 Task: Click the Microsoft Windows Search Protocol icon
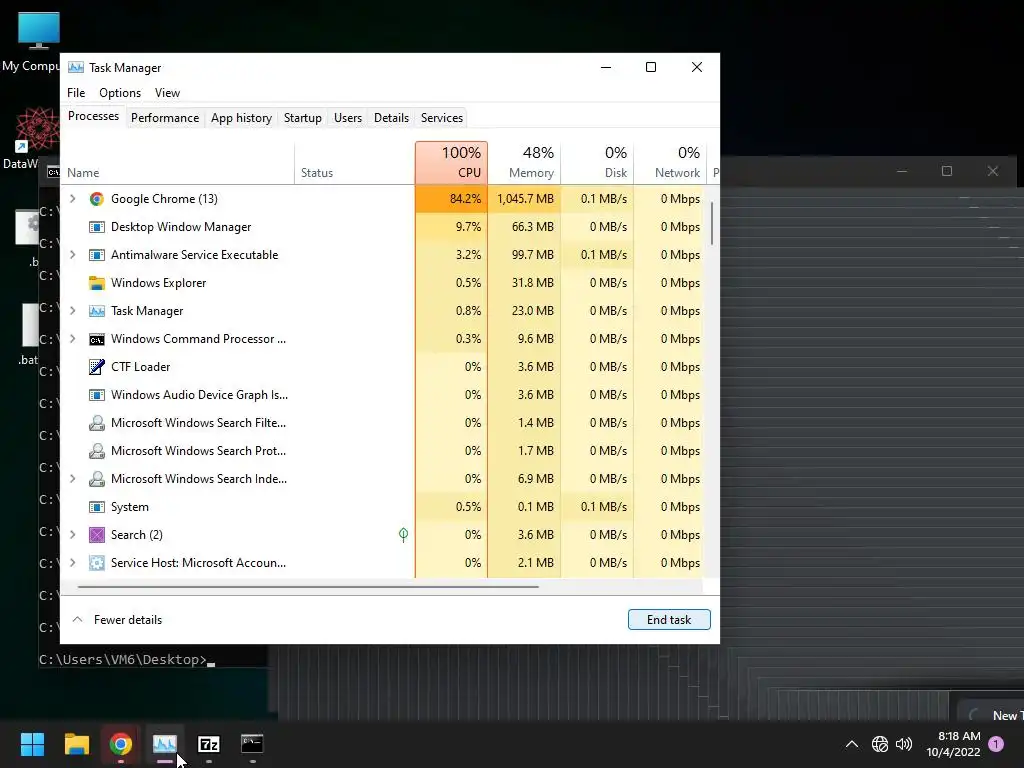point(97,451)
